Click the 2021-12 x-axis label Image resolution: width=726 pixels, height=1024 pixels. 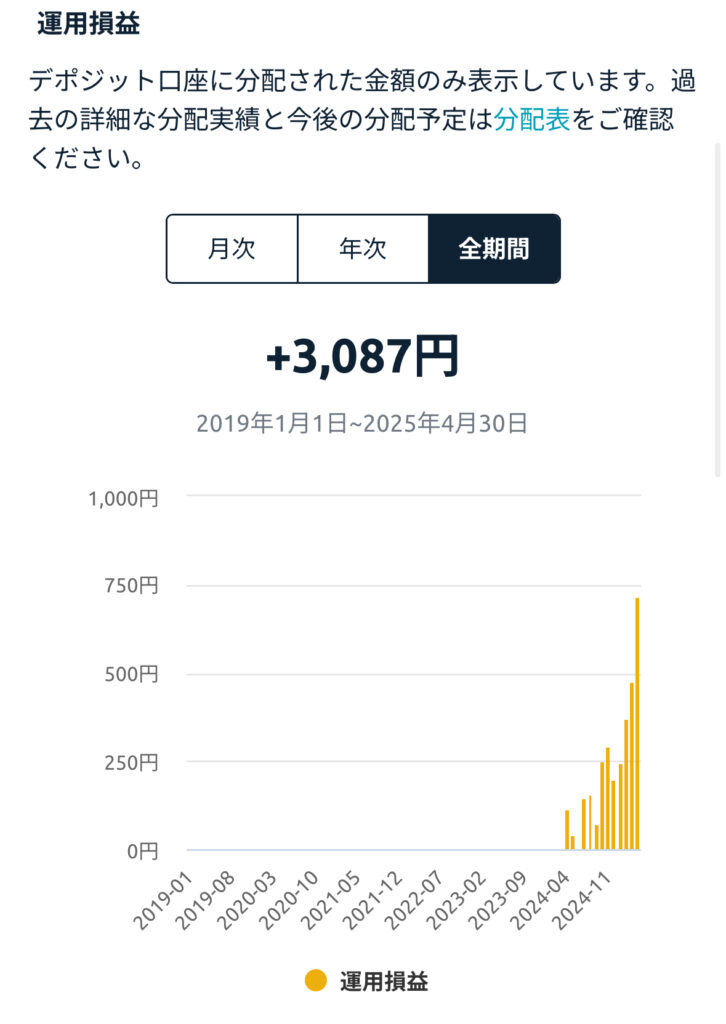[x=372, y=900]
